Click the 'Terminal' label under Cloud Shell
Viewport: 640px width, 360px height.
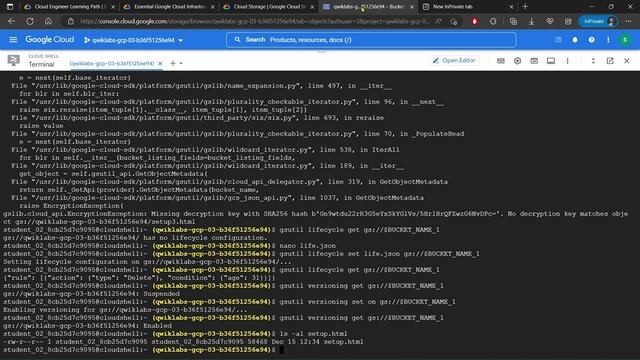[x=41, y=64]
